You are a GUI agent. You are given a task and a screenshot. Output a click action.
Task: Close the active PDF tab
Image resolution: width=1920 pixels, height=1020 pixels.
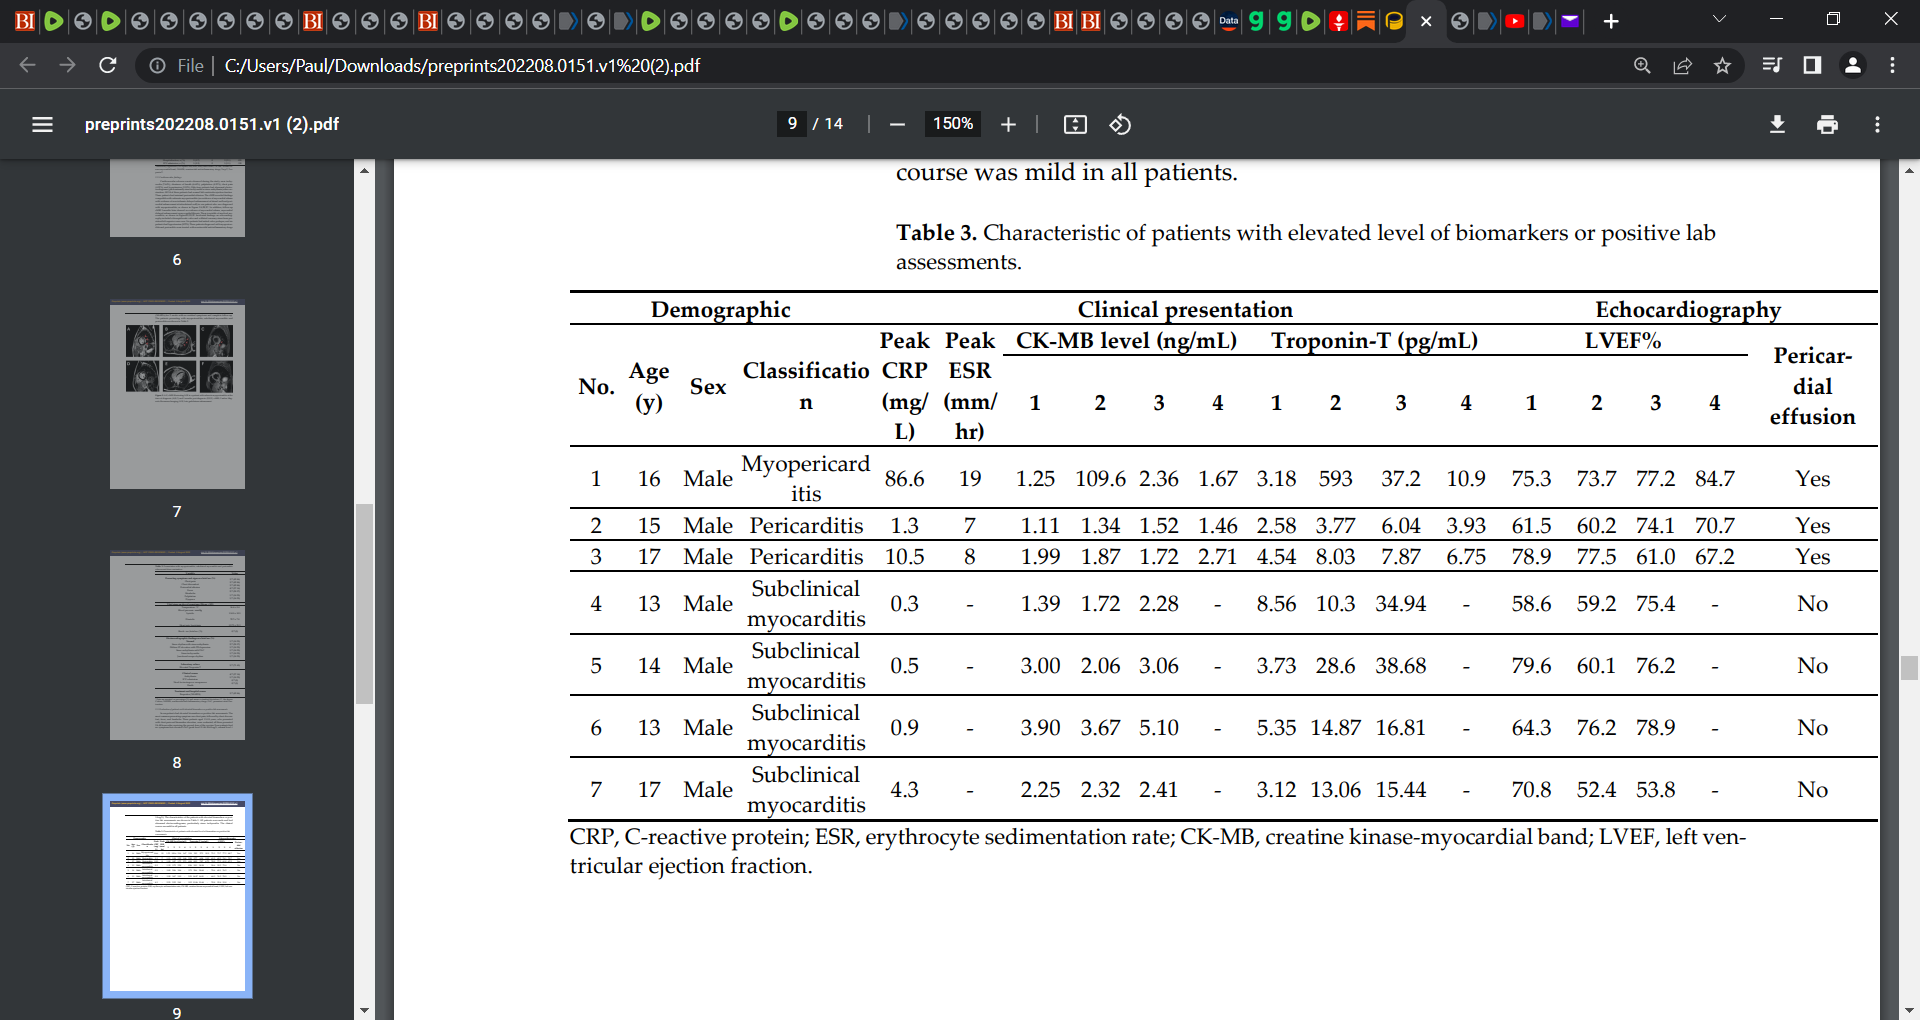(1426, 21)
